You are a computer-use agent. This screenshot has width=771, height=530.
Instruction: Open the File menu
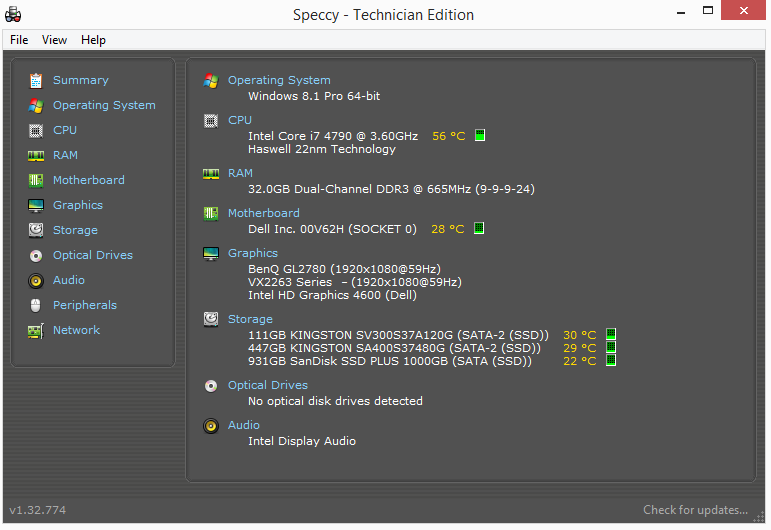coord(19,40)
